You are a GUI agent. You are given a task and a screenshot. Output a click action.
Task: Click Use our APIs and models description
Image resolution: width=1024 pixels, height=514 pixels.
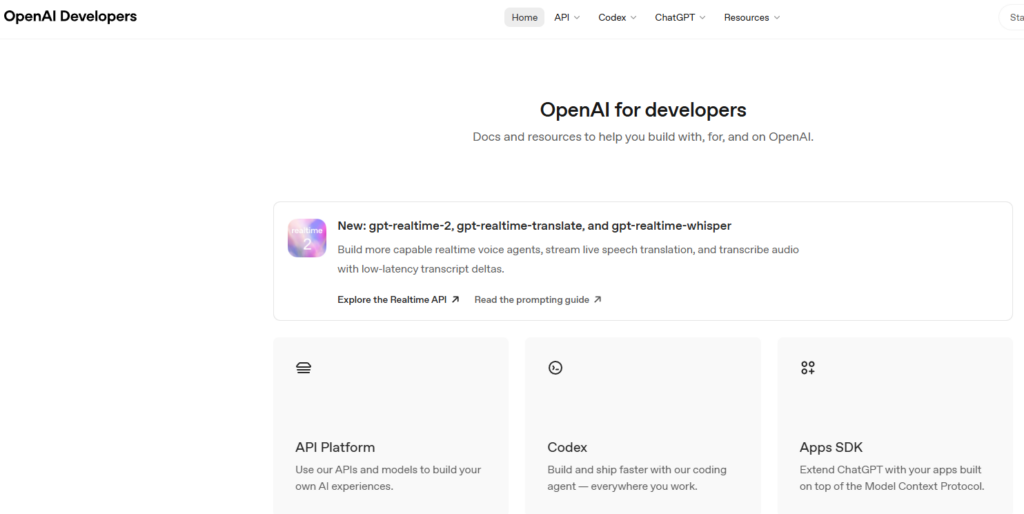click(x=388, y=478)
